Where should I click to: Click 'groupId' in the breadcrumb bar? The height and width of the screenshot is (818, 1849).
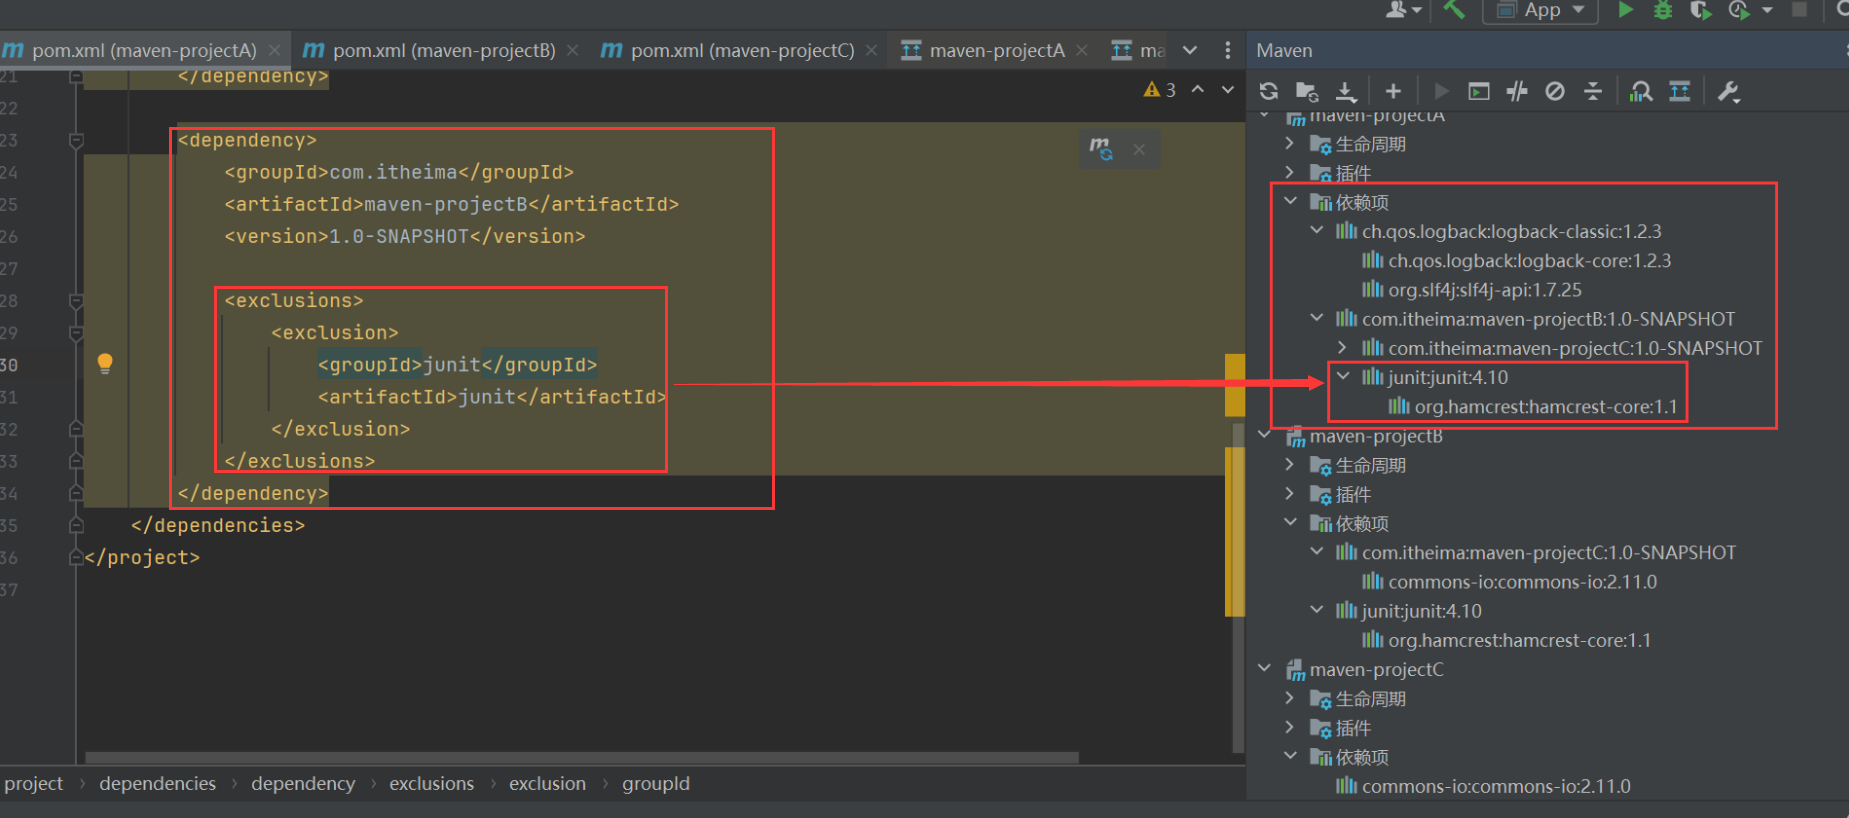656,784
